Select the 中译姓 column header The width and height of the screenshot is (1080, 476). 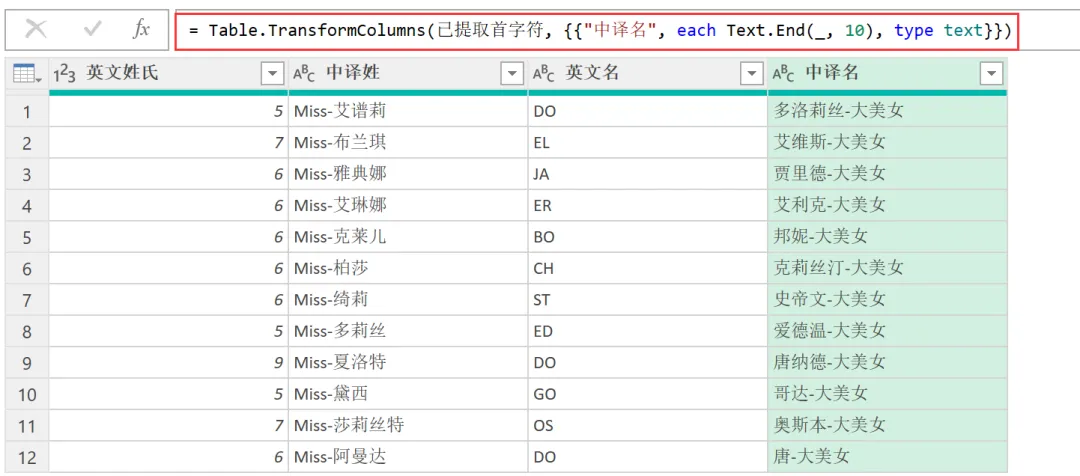tap(408, 74)
